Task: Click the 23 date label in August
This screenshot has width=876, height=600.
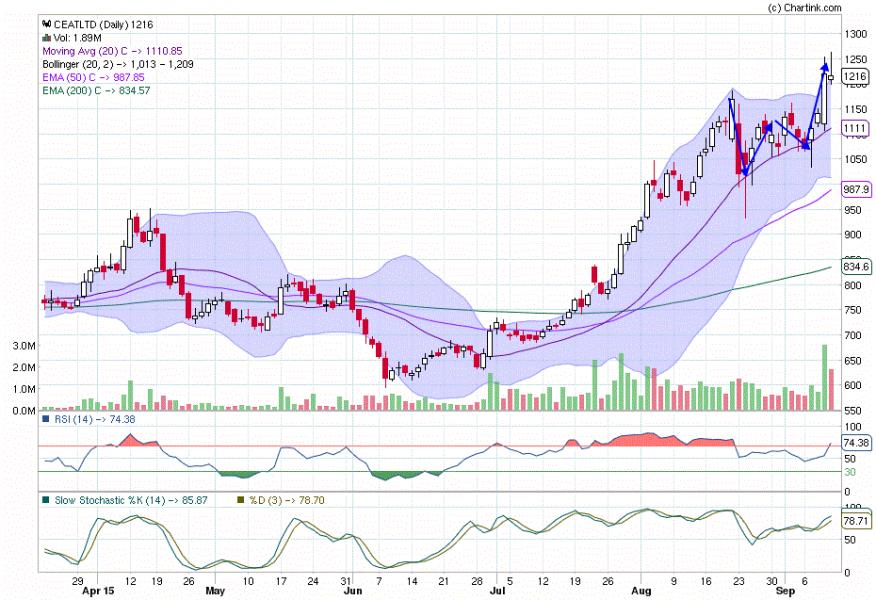Action: [x=739, y=581]
